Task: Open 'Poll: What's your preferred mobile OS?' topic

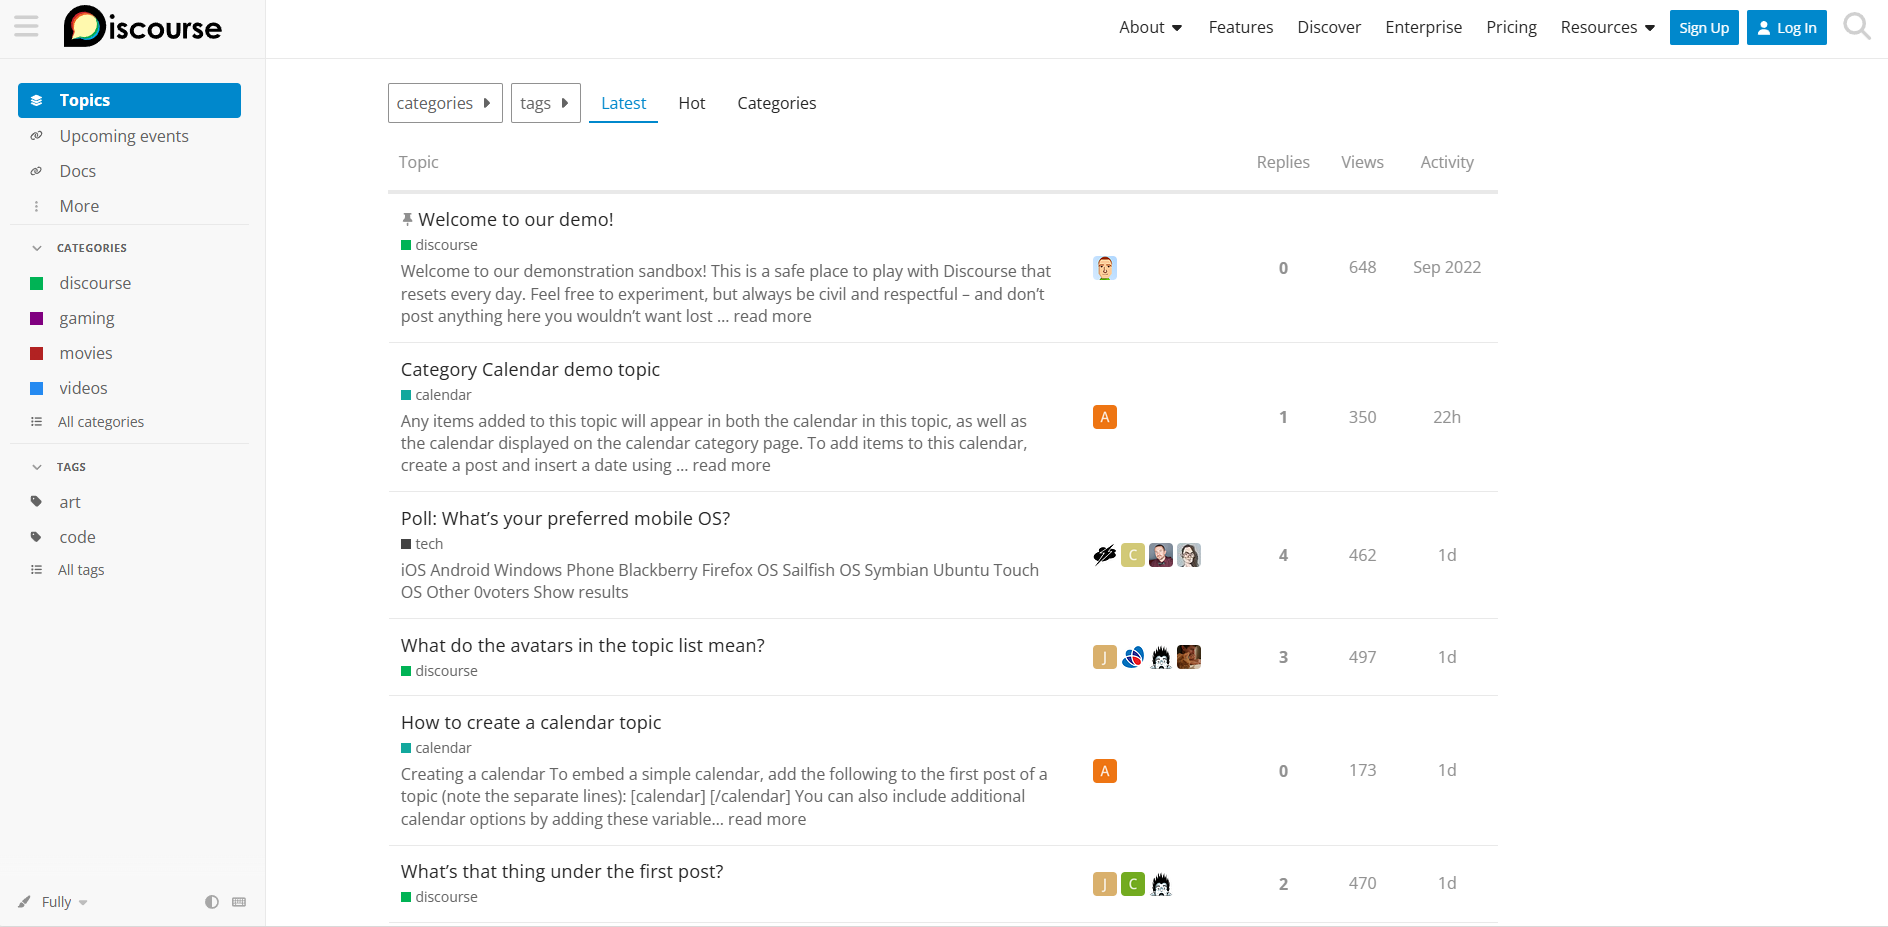Action: pyautogui.click(x=565, y=518)
